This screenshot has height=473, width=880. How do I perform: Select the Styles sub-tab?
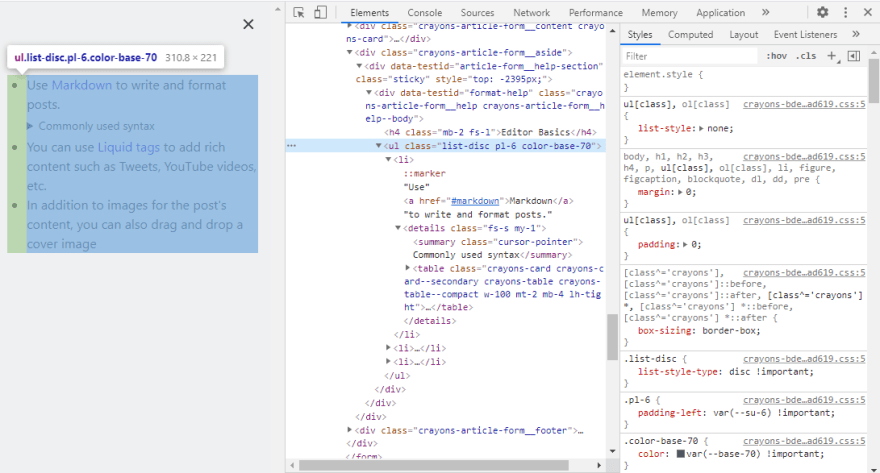[640, 34]
